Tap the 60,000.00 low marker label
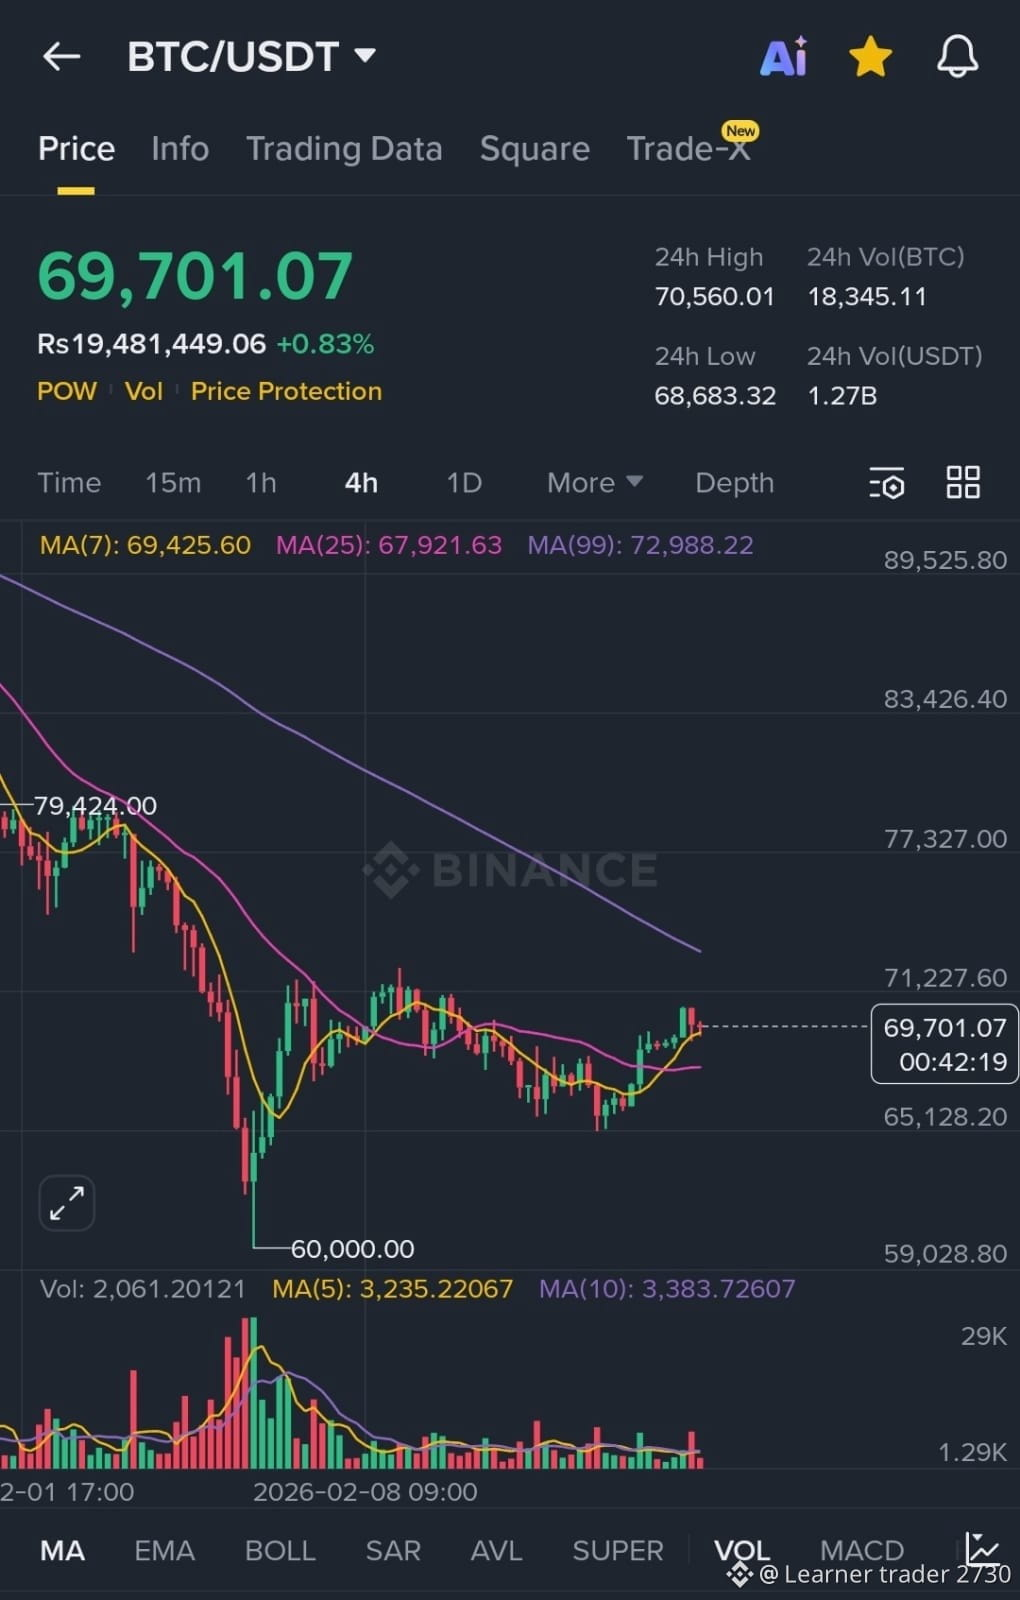This screenshot has height=1600, width=1020. click(352, 1249)
